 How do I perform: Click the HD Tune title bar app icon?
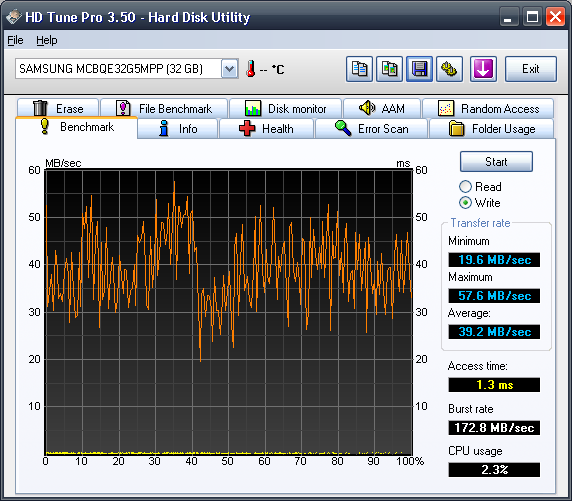14,17
